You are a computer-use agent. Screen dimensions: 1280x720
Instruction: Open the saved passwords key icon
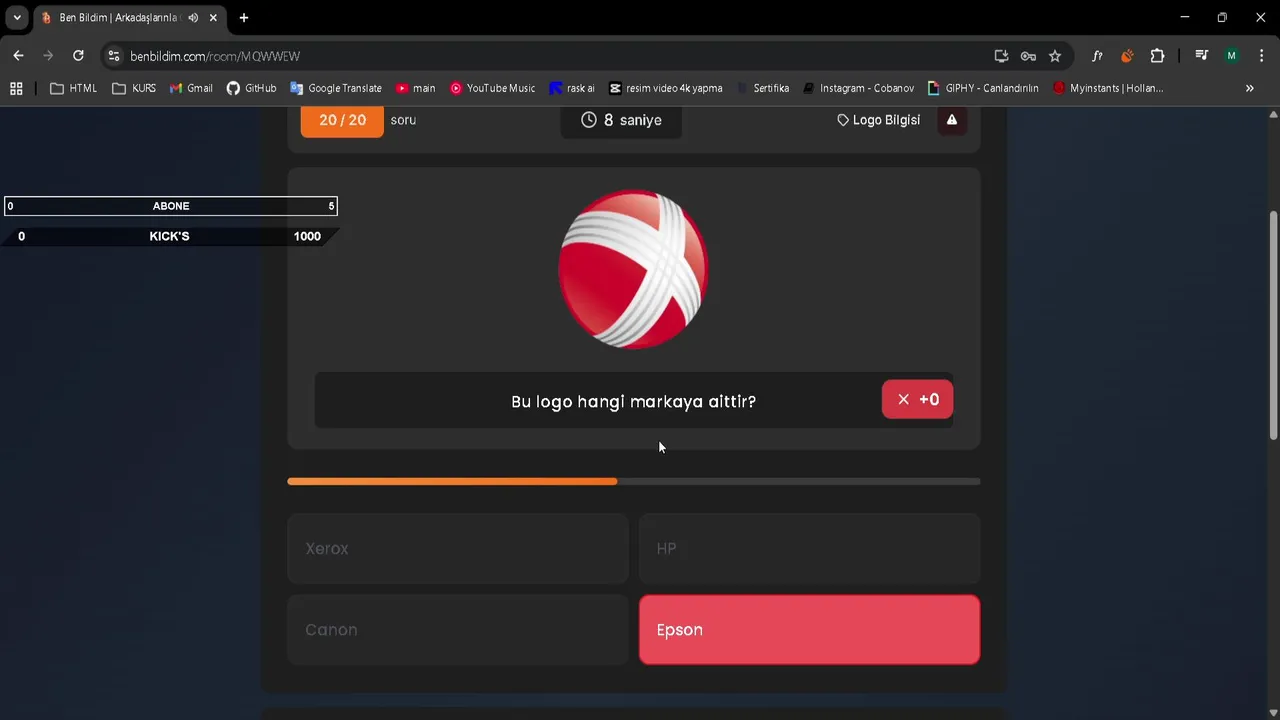[1028, 56]
